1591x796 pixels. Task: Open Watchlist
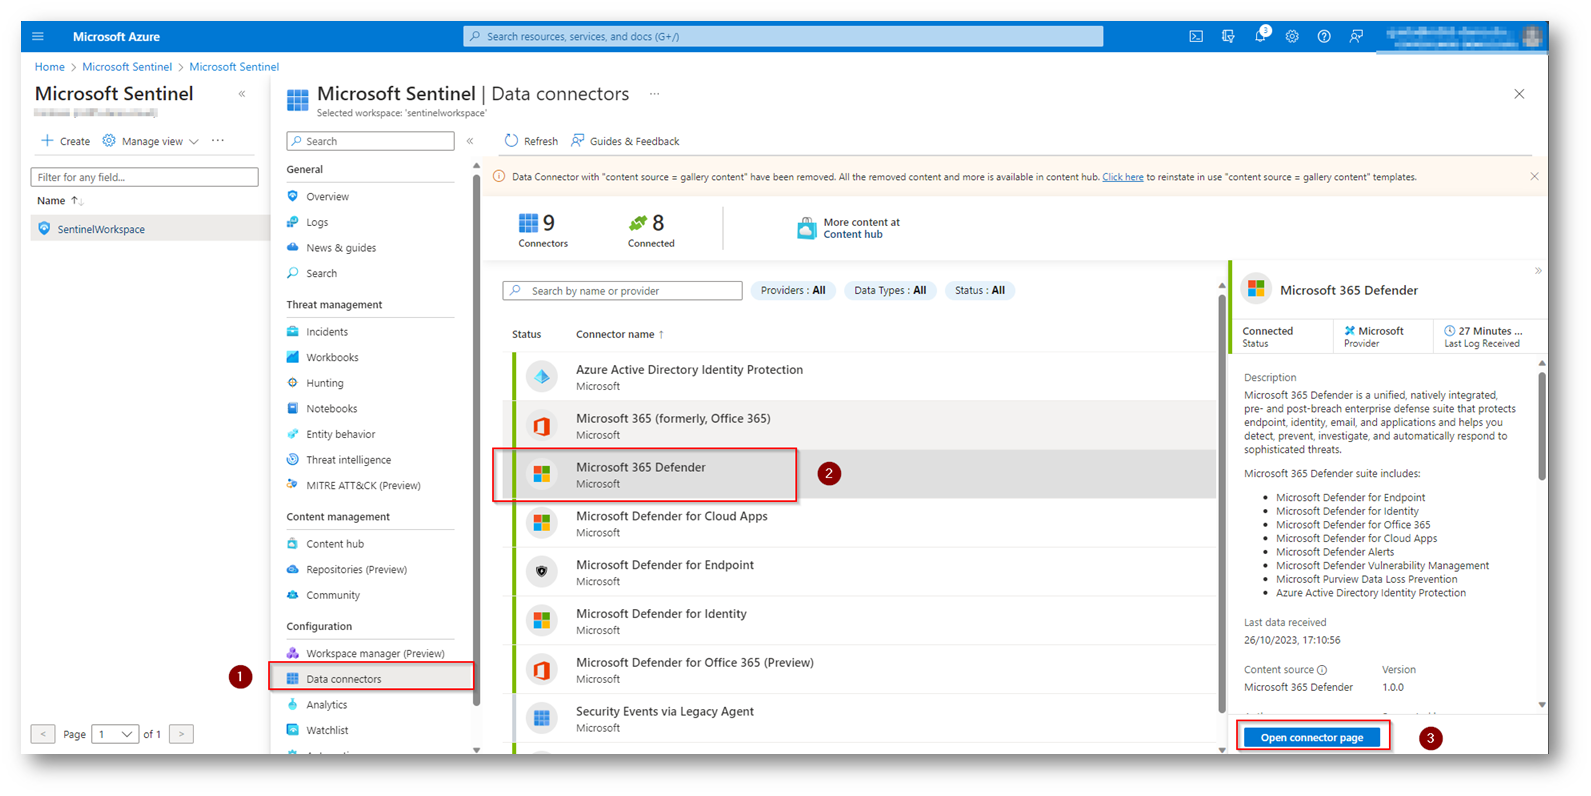(327, 731)
